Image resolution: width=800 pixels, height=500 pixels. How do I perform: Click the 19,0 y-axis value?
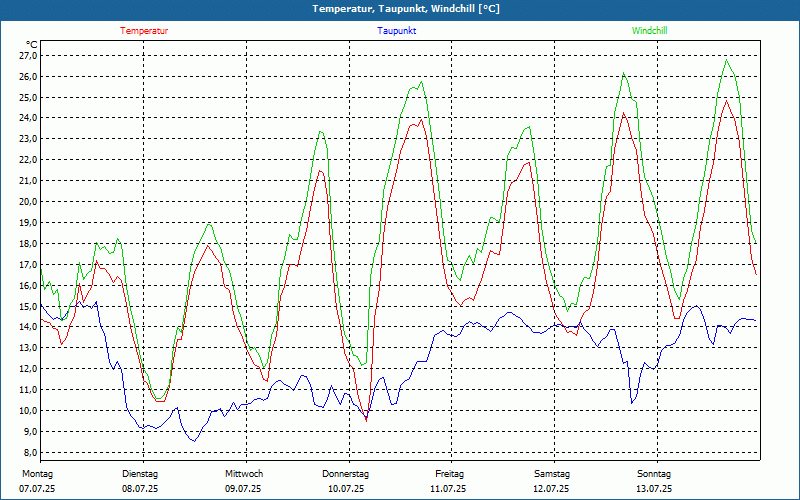coord(29,222)
